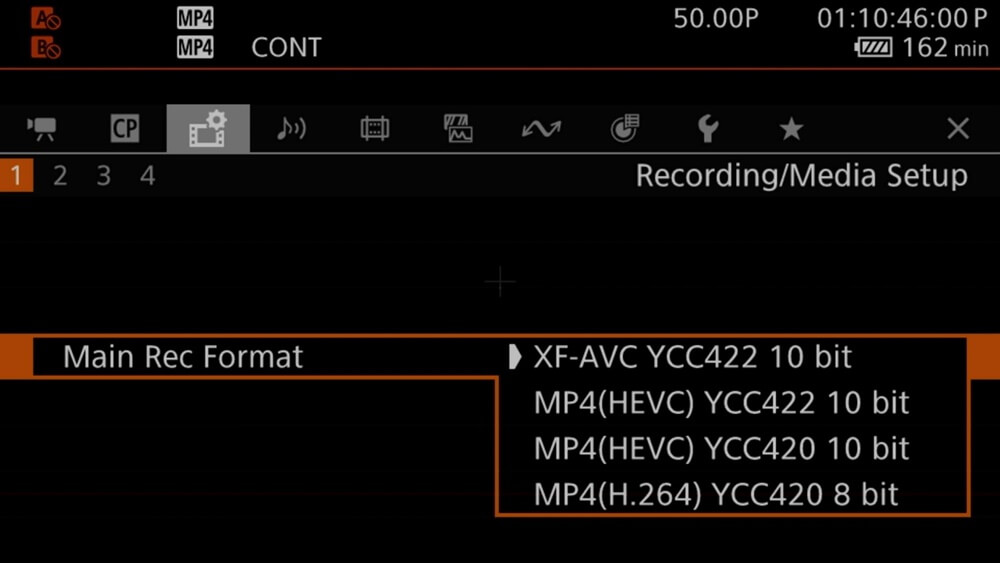Viewport: 1000px width, 563px height.
Task: Open the Assignable Buttons dial icon
Action: (x=624, y=129)
